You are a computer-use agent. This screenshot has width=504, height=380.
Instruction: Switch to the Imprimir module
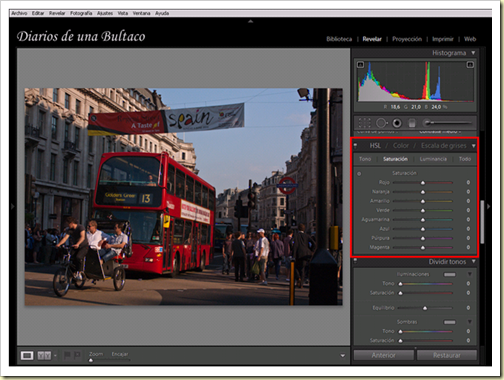443,39
